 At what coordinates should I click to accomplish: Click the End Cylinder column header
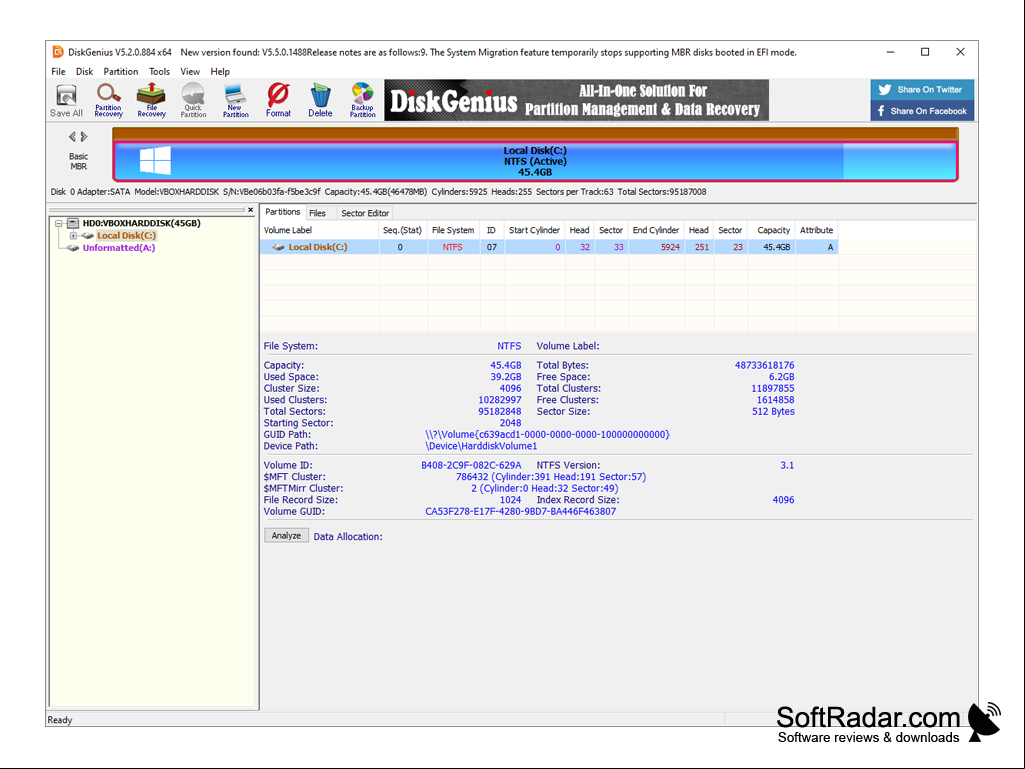pos(656,230)
